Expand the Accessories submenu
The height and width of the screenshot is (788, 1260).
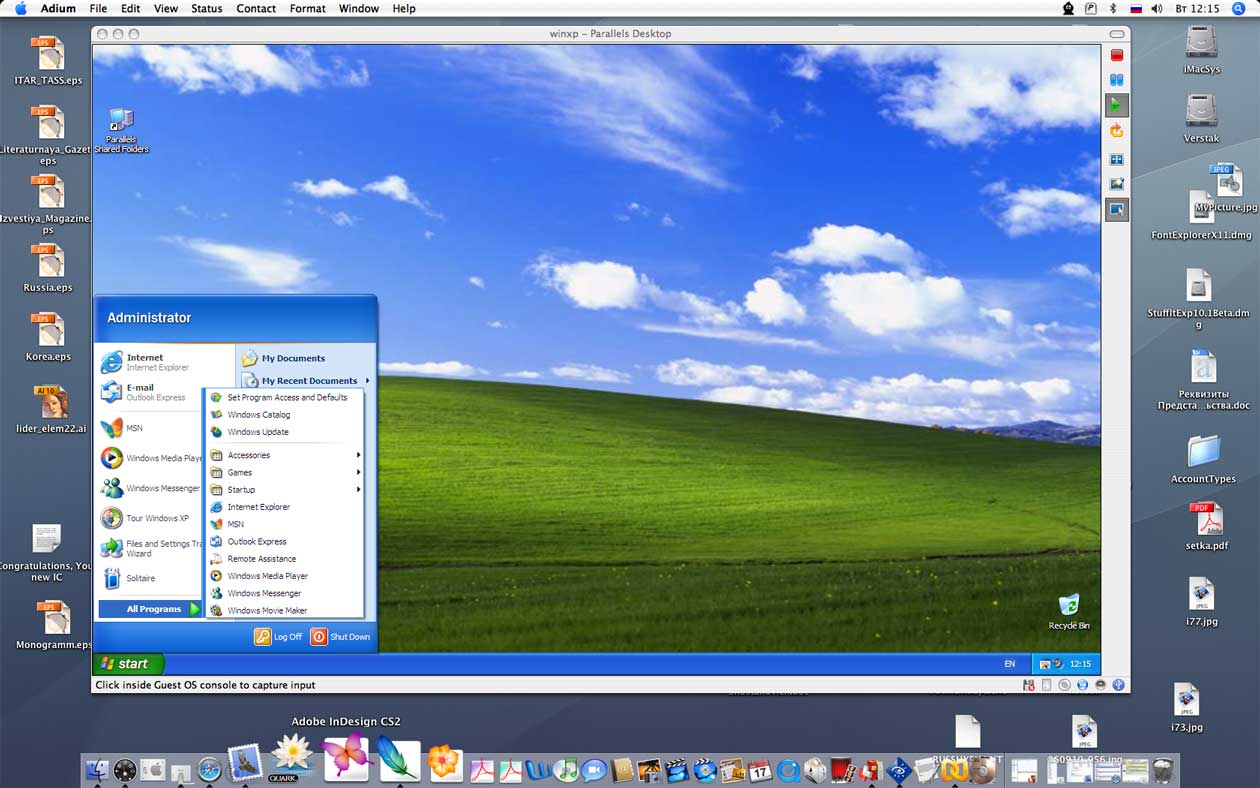coord(285,455)
